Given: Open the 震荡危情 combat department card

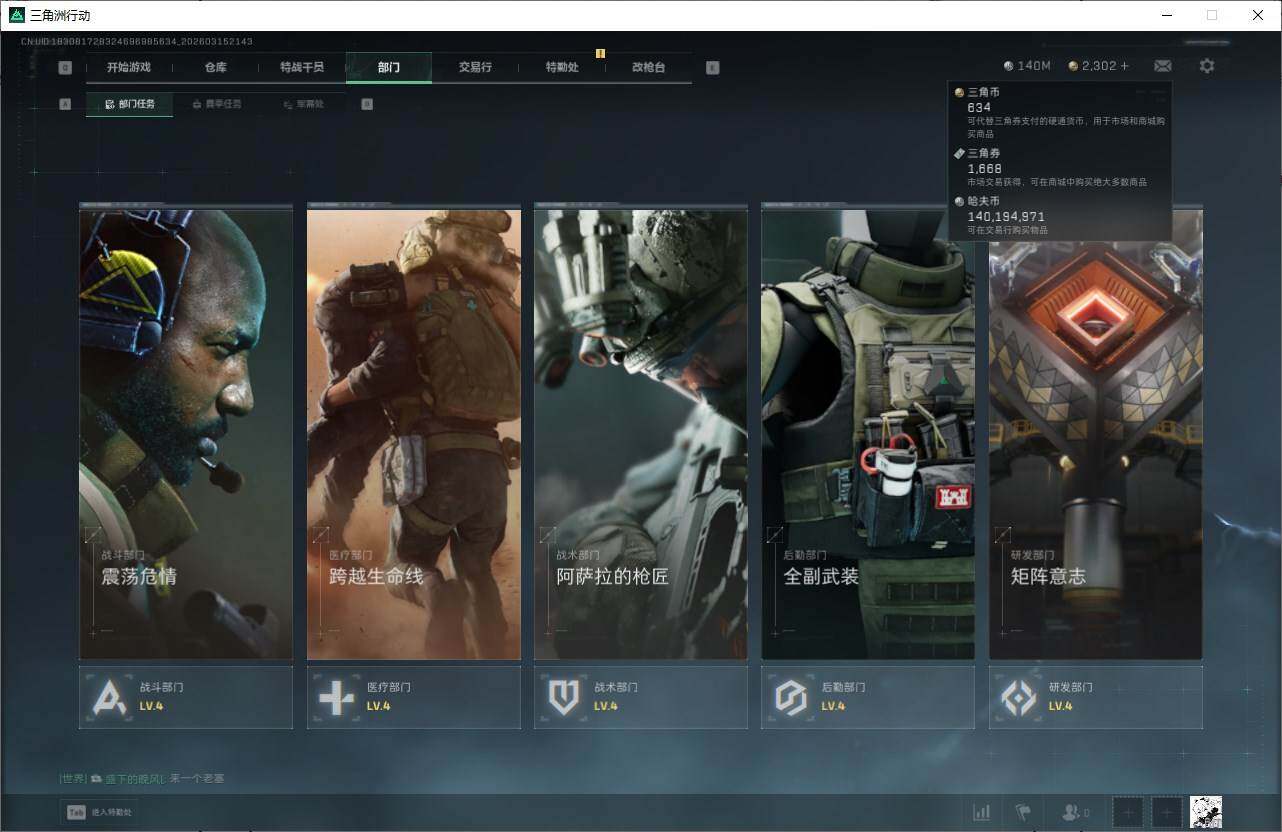Looking at the screenshot, I should [x=186, y=433].
